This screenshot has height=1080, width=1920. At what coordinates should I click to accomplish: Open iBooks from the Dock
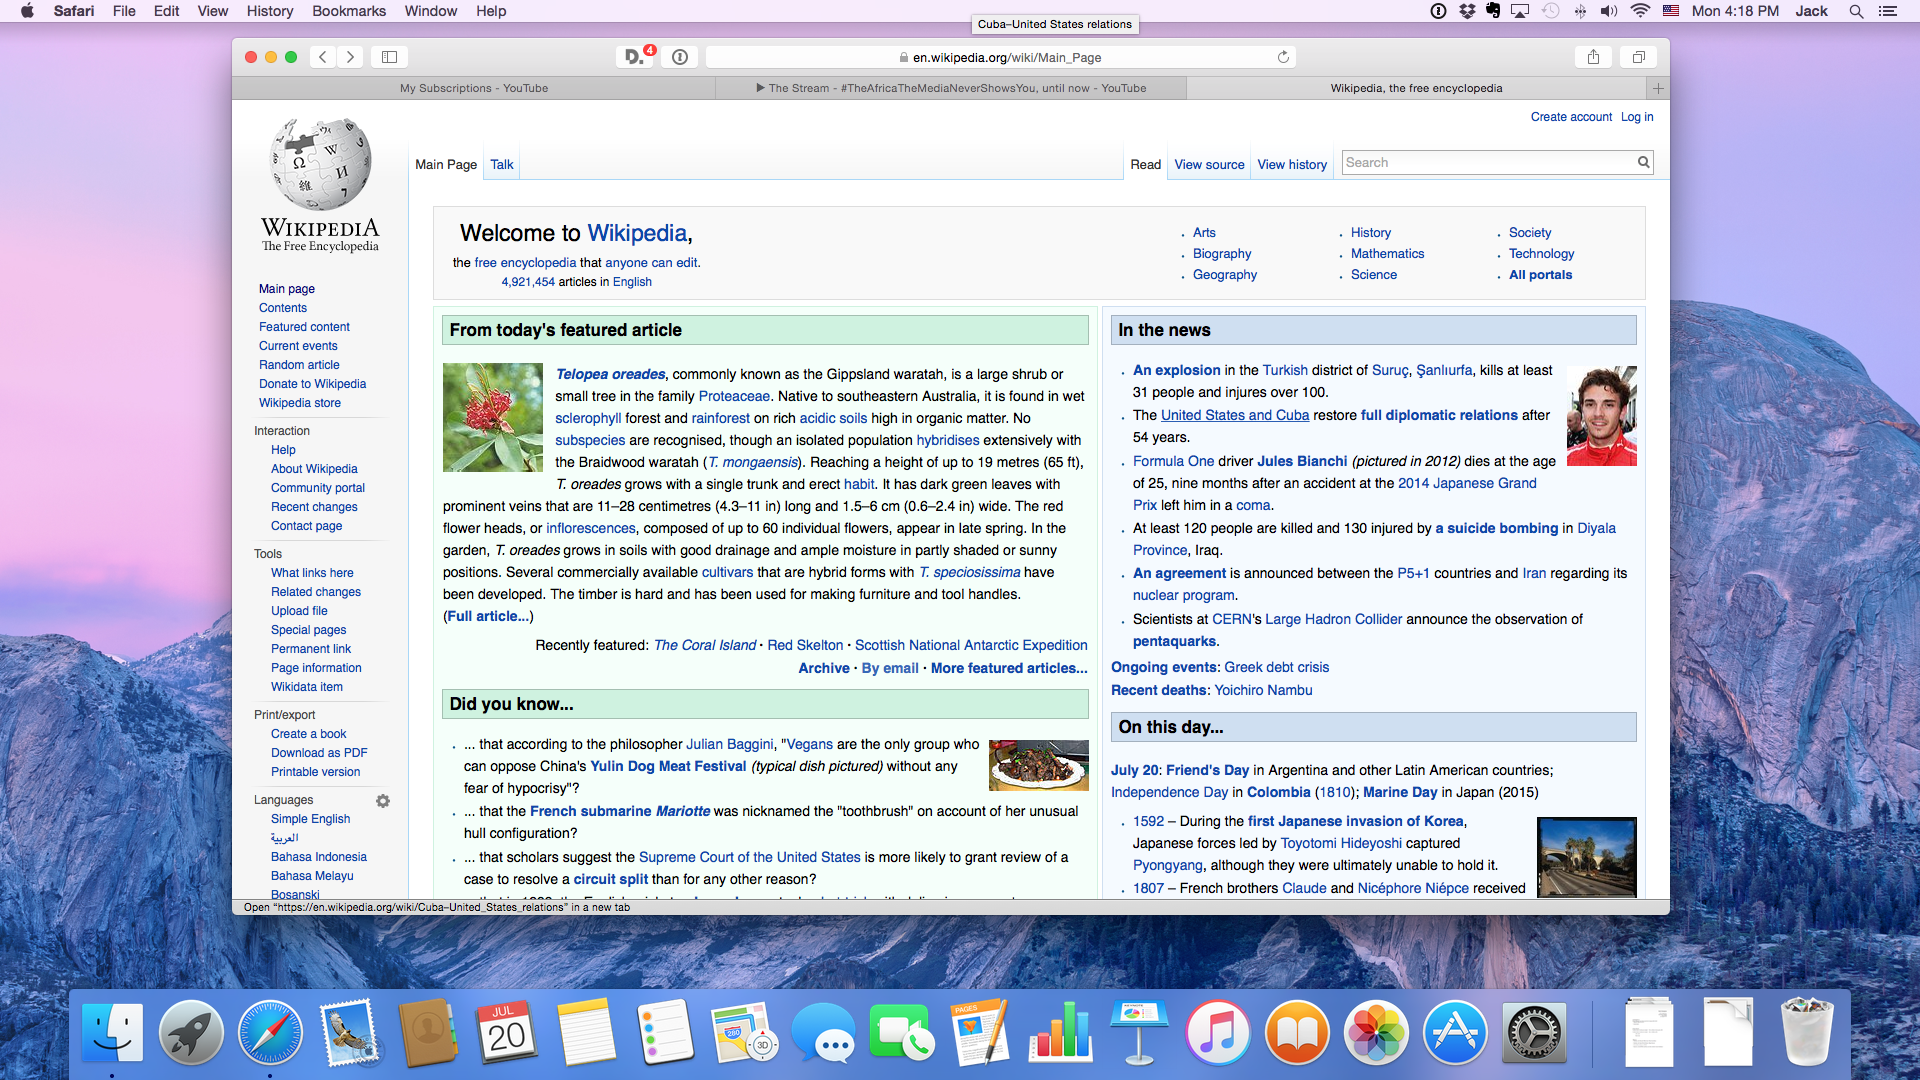pyautogui.click(x=1297, y=1032)
